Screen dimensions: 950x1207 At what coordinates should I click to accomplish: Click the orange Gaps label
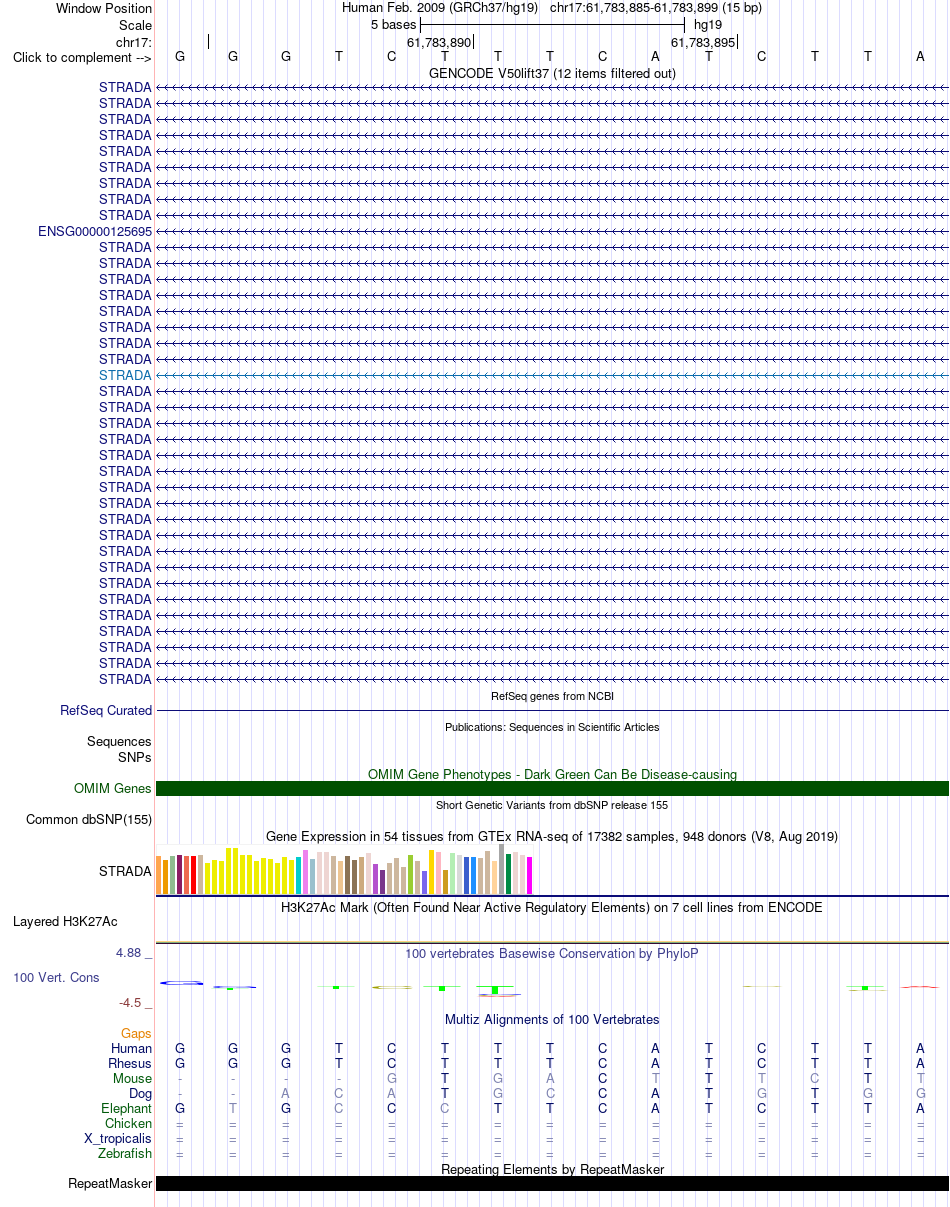pos(136,1034)
